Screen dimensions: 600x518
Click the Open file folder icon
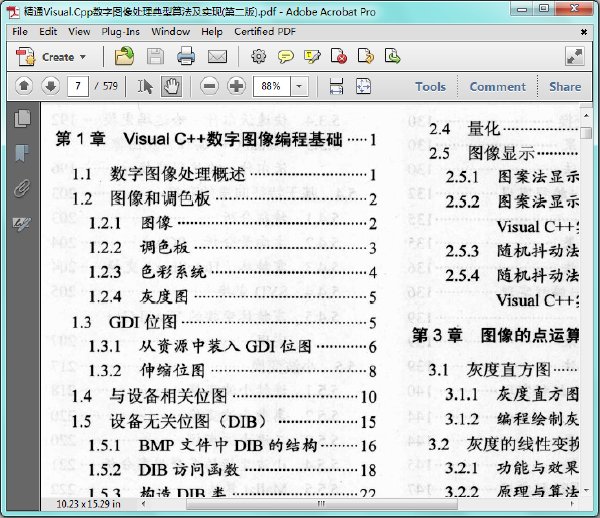click(x=124, y=56)
